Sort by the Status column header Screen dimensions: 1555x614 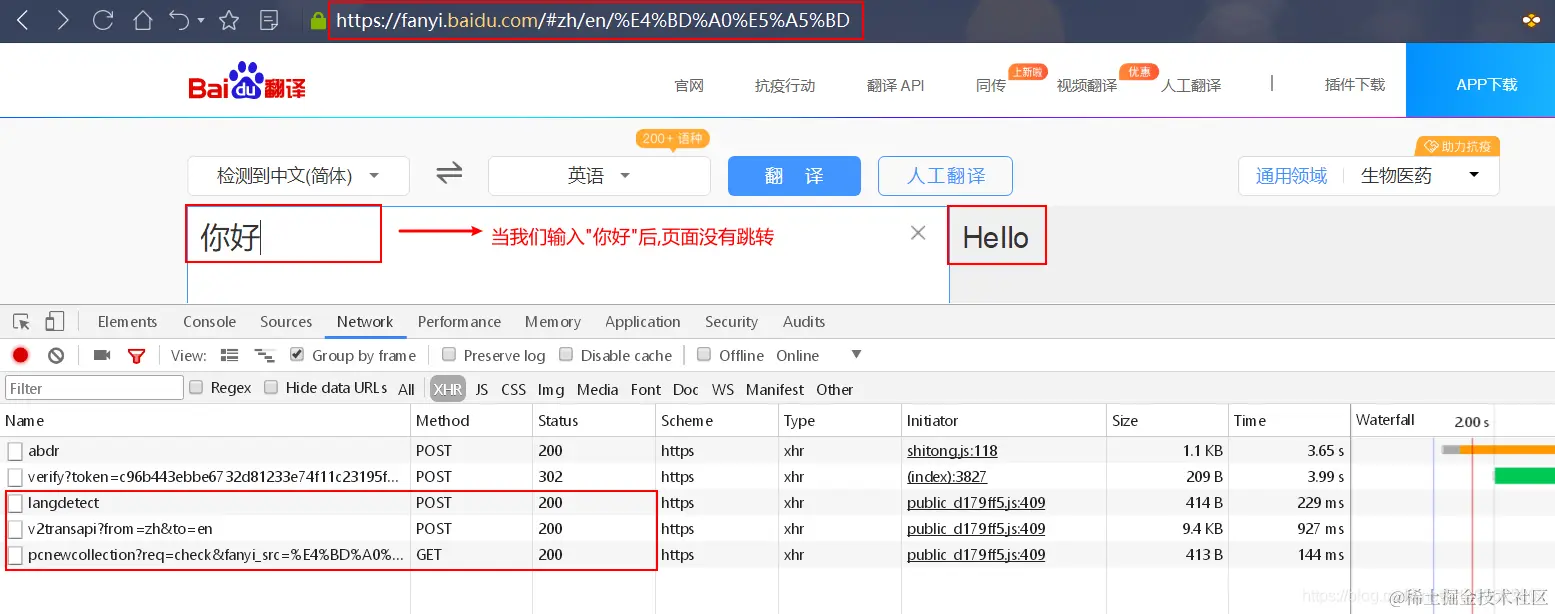pos(594,421)
